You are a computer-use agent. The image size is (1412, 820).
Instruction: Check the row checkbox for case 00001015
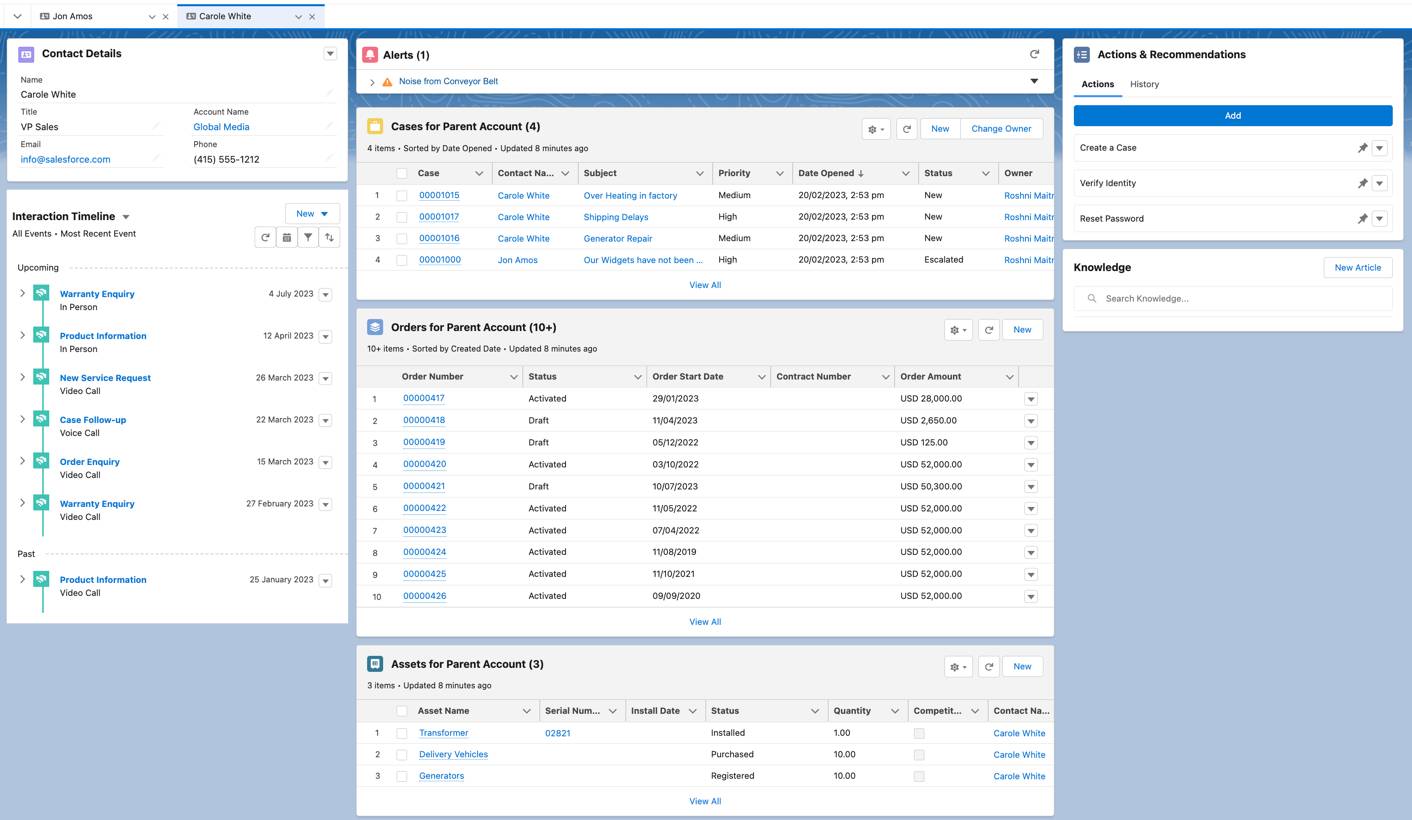401,195
